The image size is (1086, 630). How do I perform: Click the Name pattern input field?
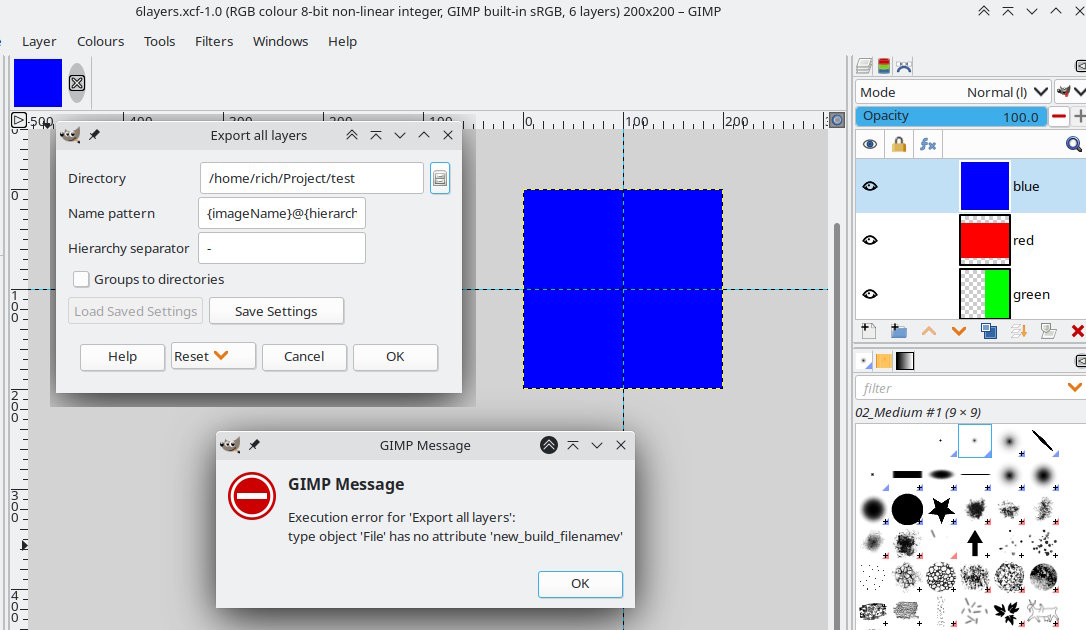(x=282, y=213)
